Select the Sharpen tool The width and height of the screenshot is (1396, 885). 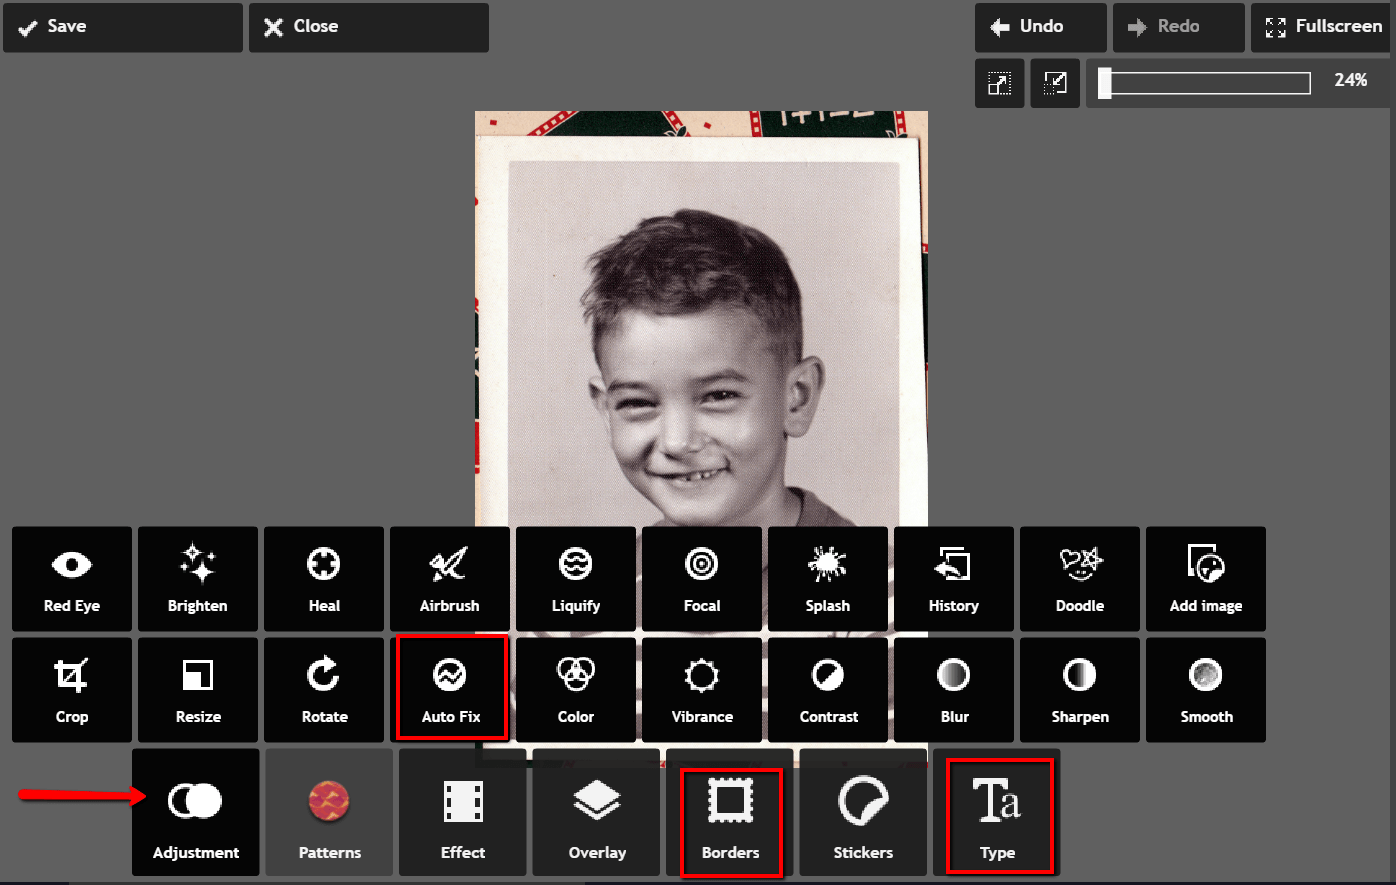pos(1079,690)
